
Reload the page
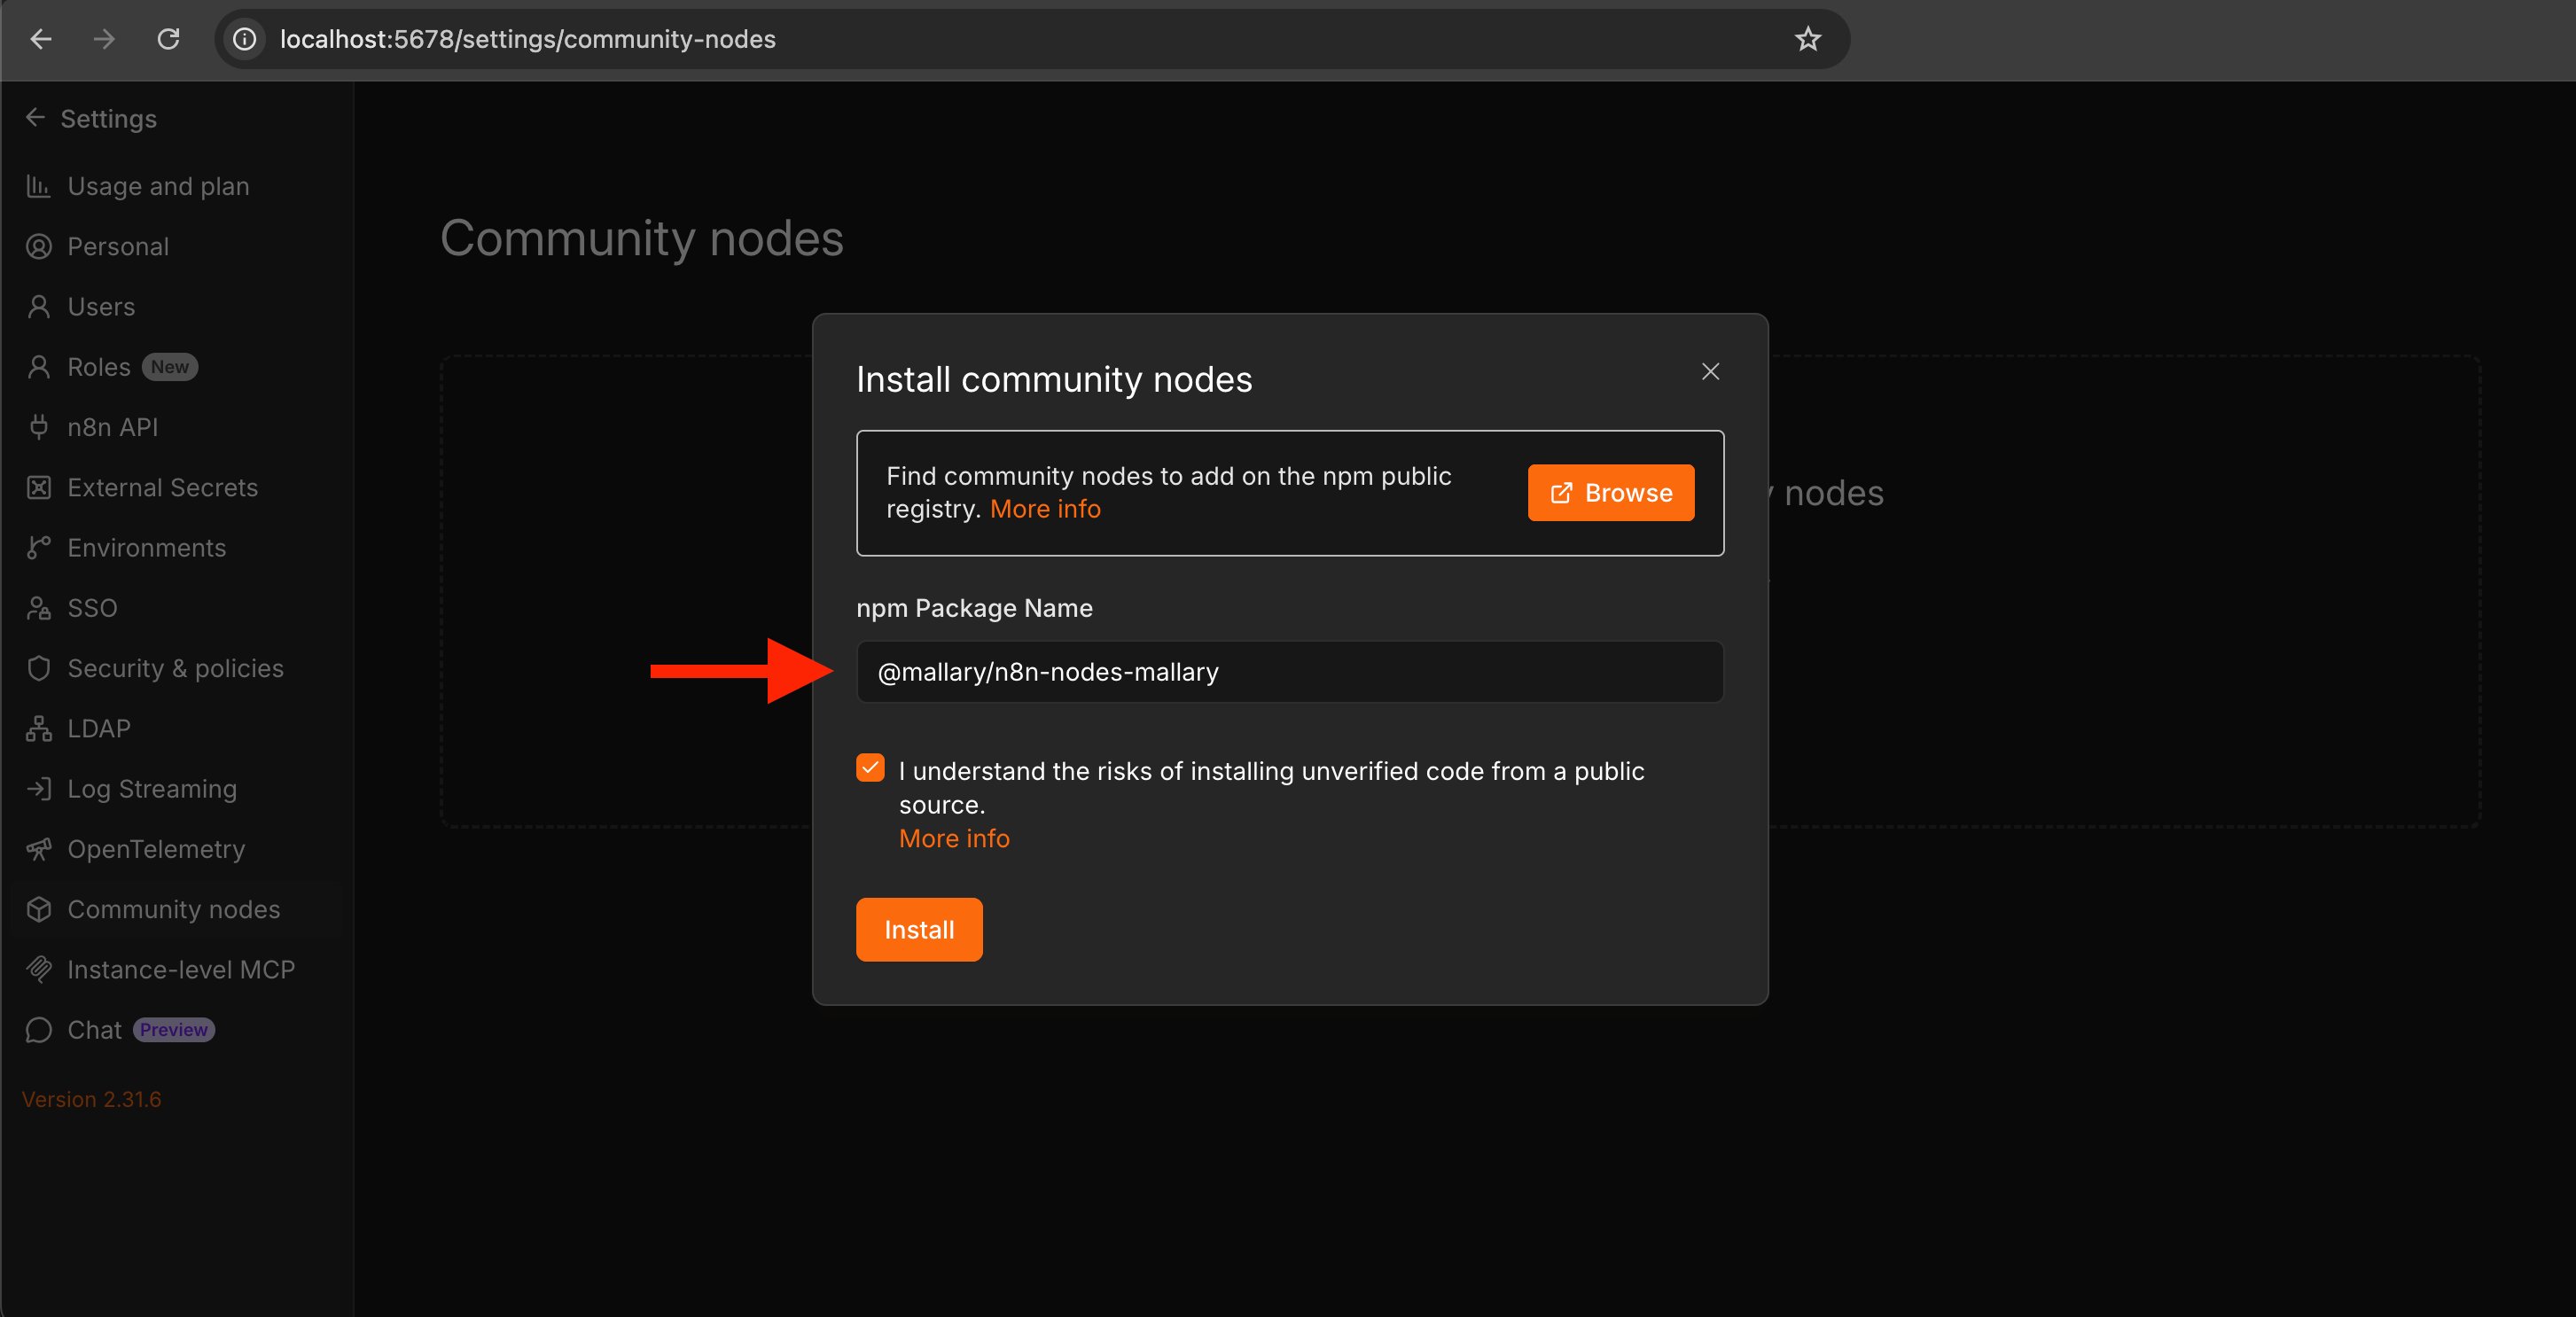tap(168, 39)
